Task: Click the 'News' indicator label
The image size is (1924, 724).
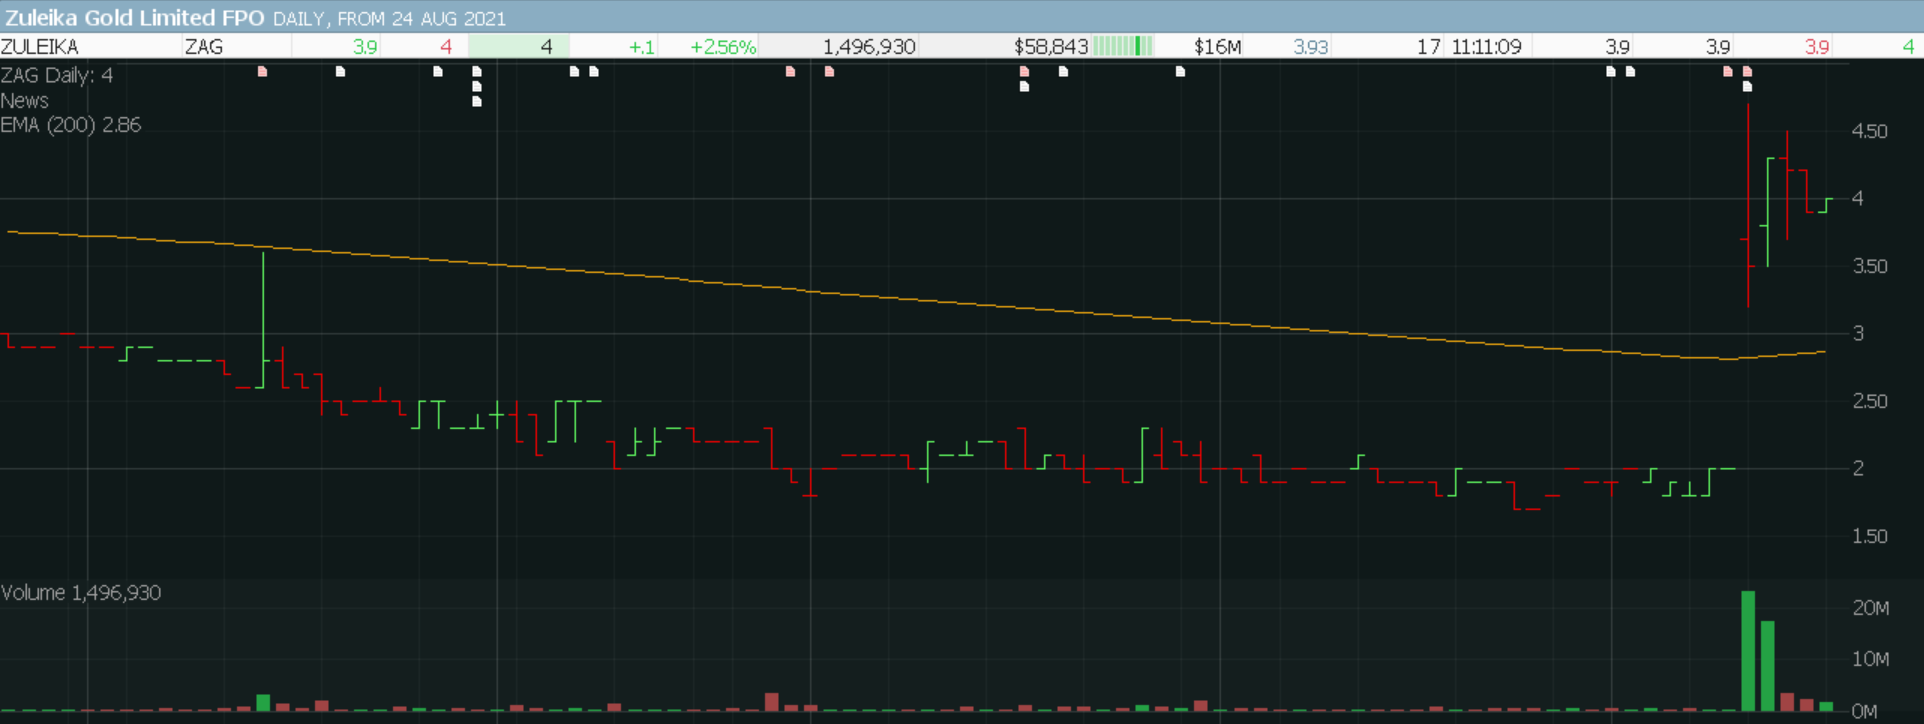Action: pyautogui.click(x=24, y=100)
